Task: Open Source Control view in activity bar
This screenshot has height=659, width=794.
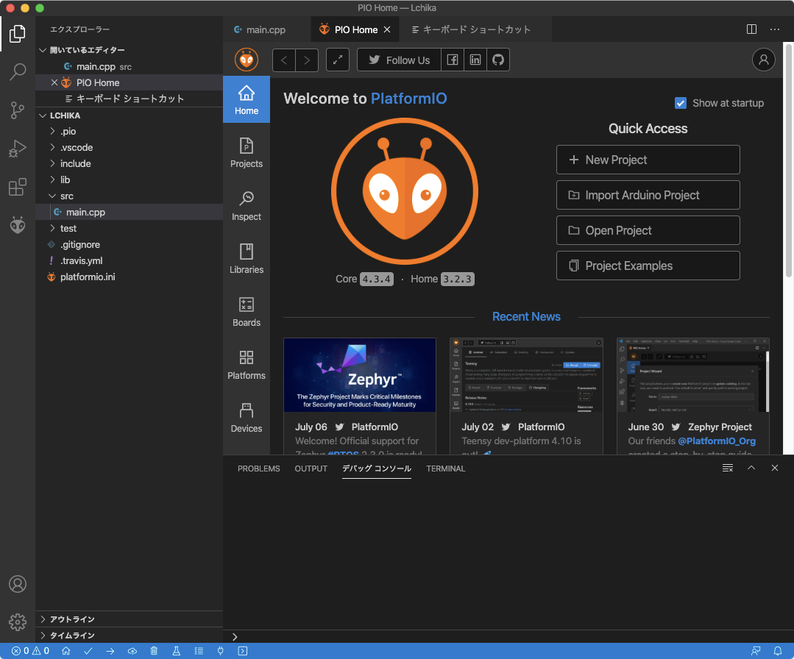Action: pyautogui.click(x=17, y=110)
